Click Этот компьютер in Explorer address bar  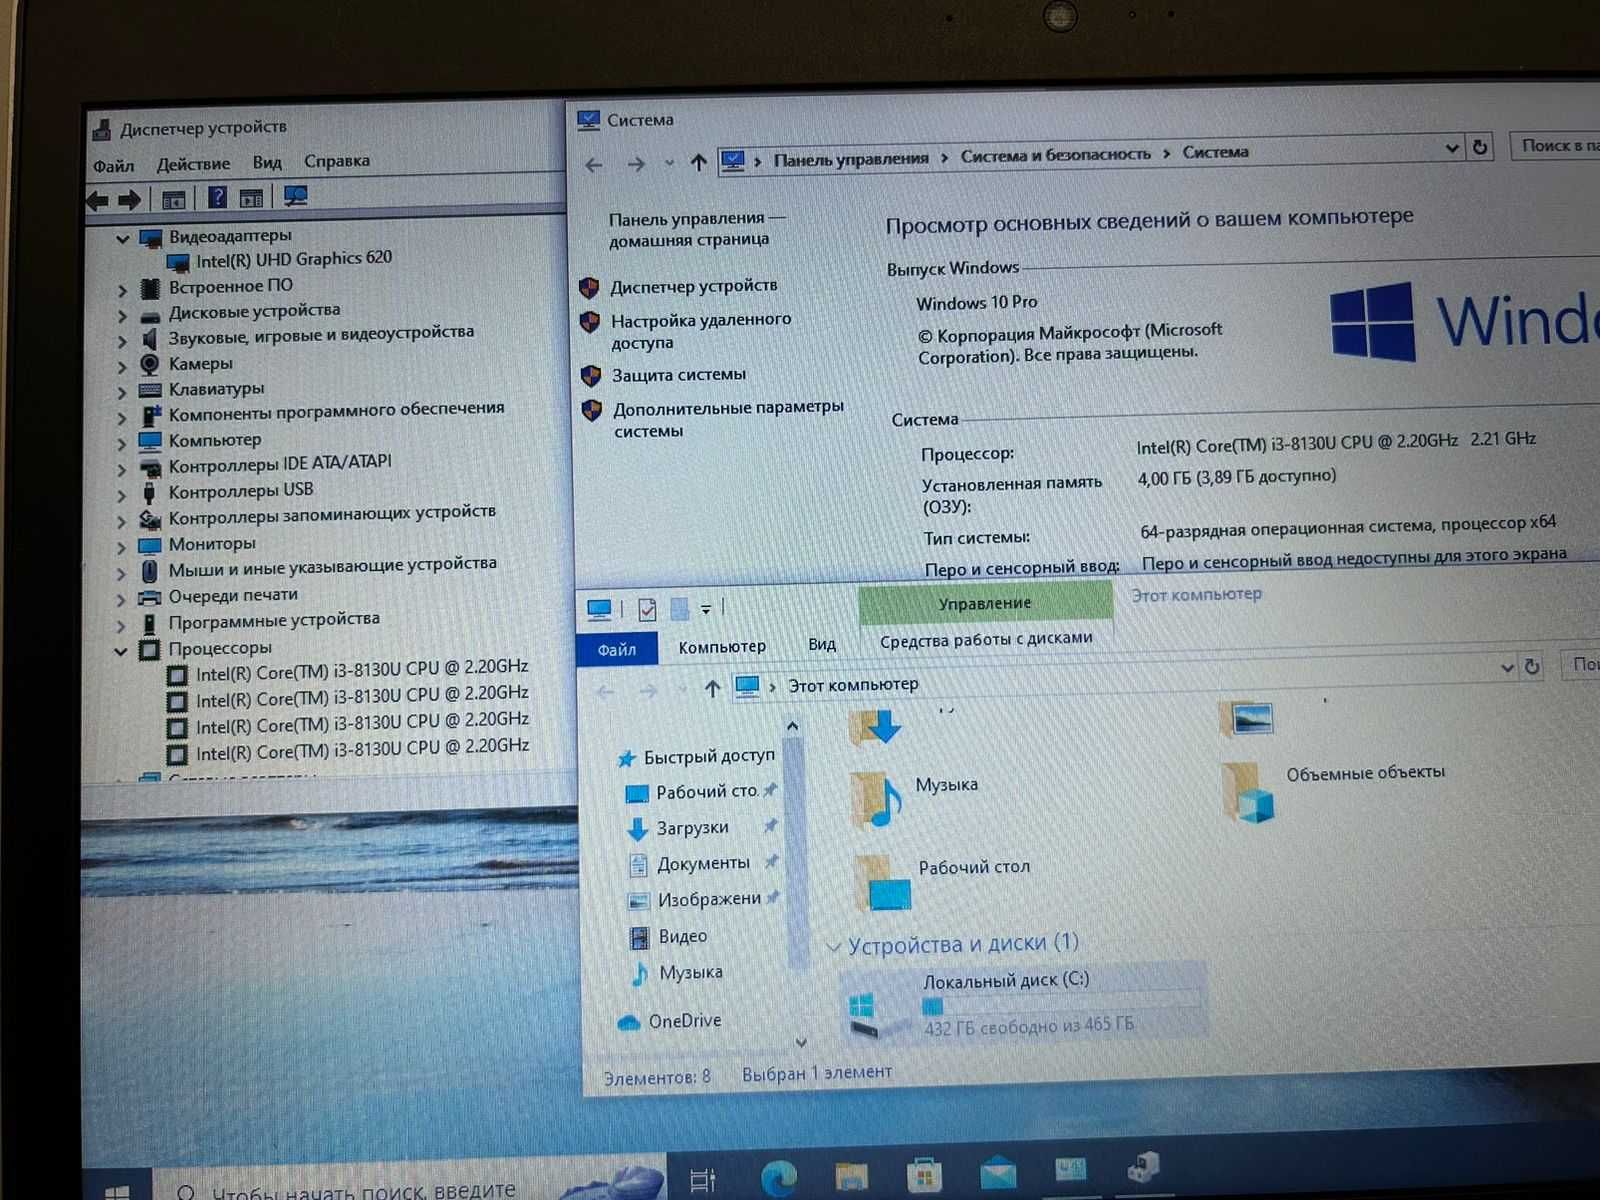[x=853, y=685]
